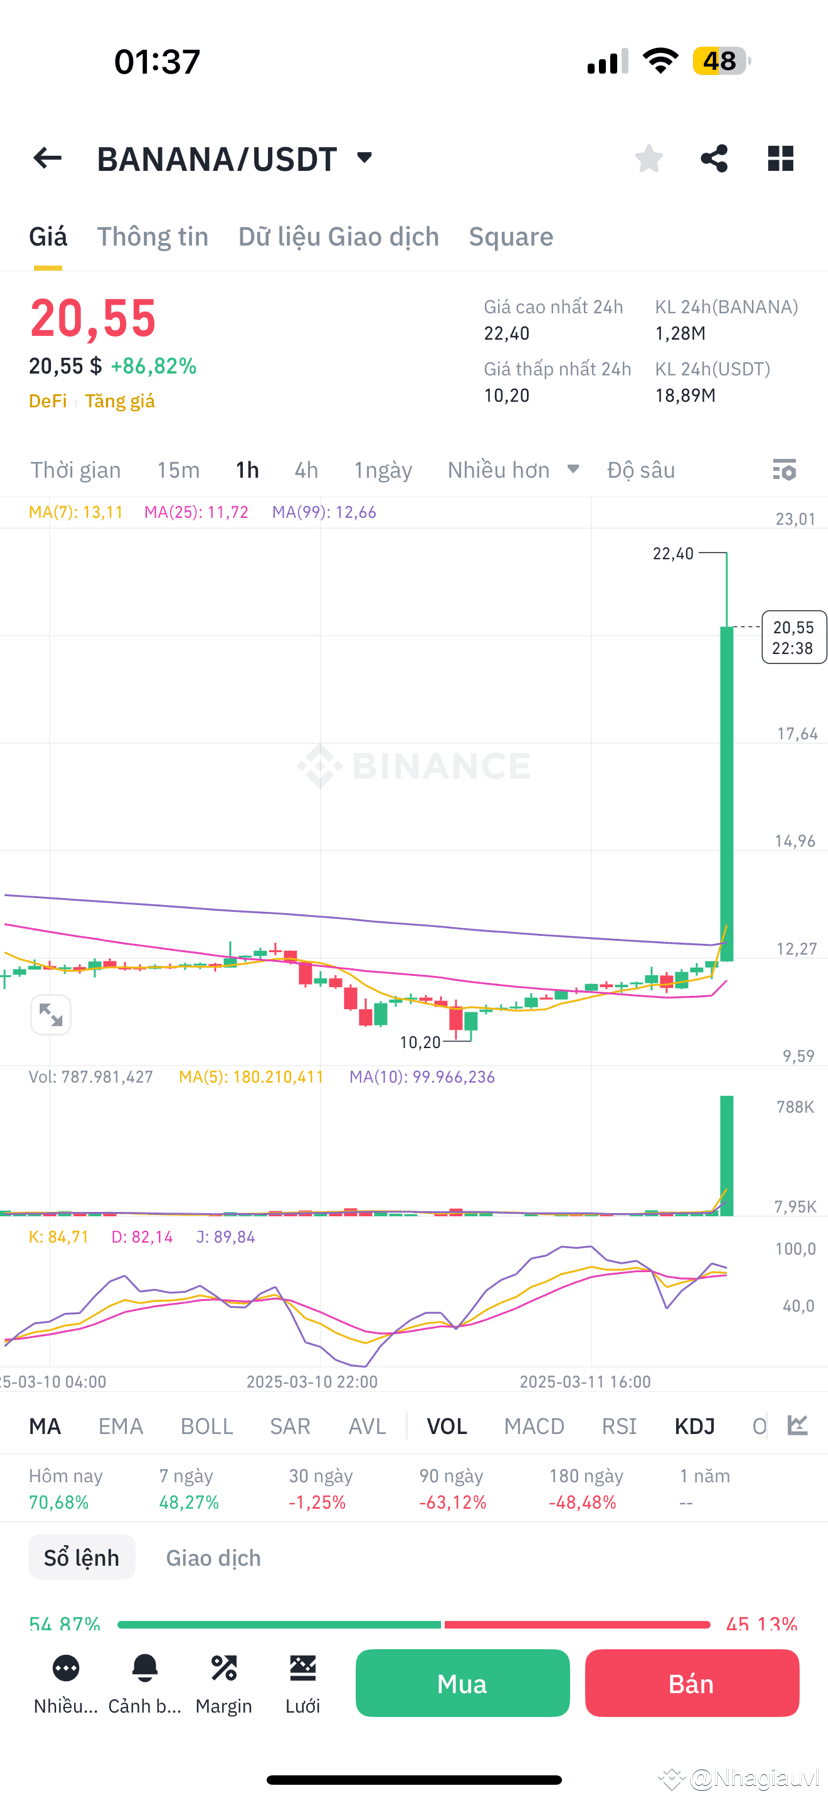Image resolution: width=828 pixels, height=1800 pixels.
Task: Tap the Tăng giá tag
Action: (x=120, y=401)
